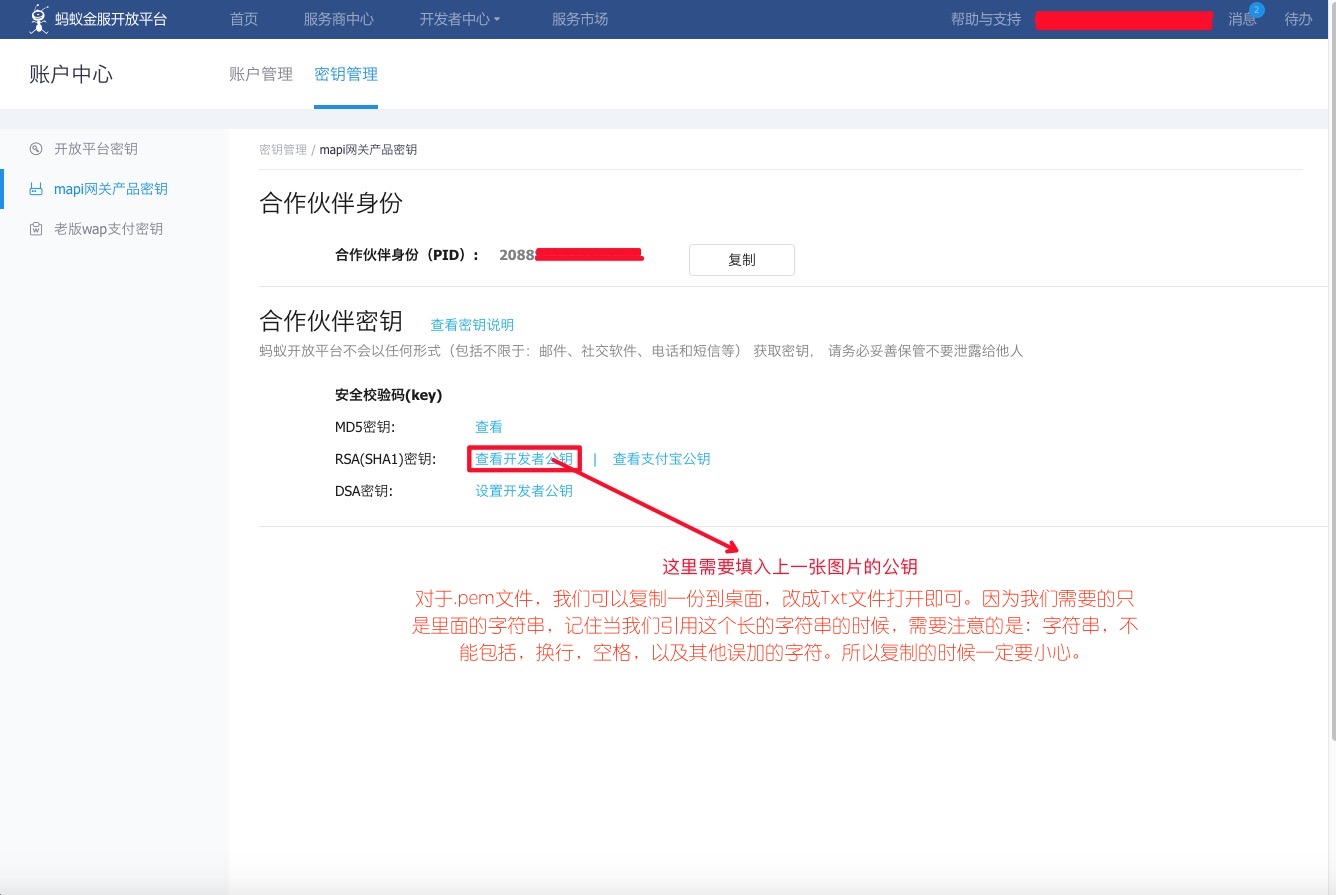This screenshot has height=895, width=1336.
Task: Click the 复制 button to copy the PID
Action: coord(742,260)
